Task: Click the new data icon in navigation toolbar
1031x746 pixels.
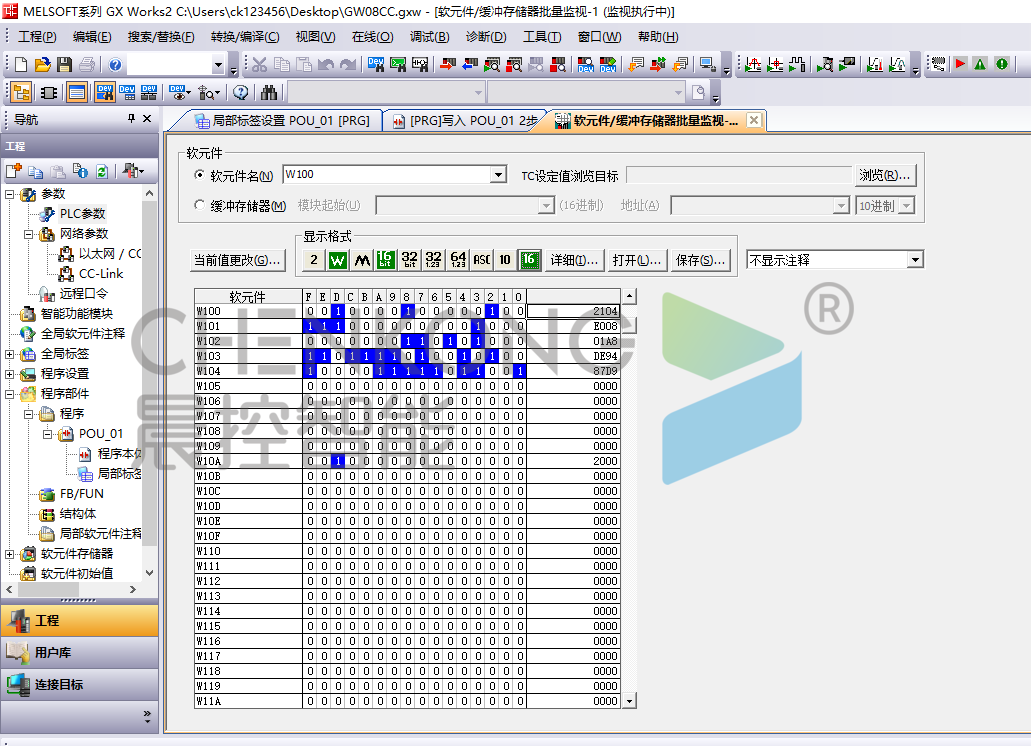Action: (14, 172)
